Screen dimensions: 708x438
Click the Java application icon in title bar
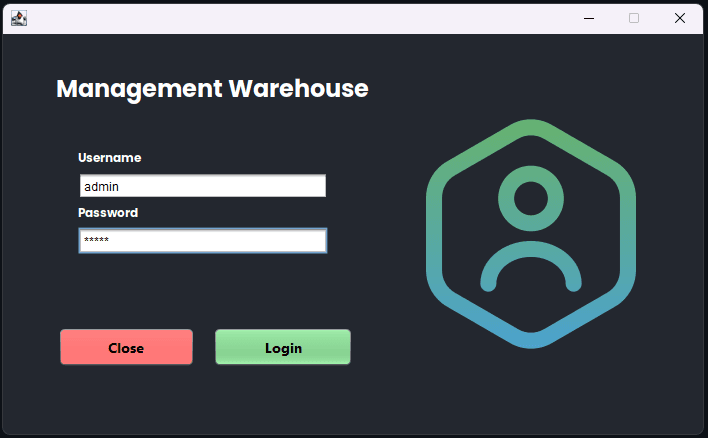click(18, 18)
